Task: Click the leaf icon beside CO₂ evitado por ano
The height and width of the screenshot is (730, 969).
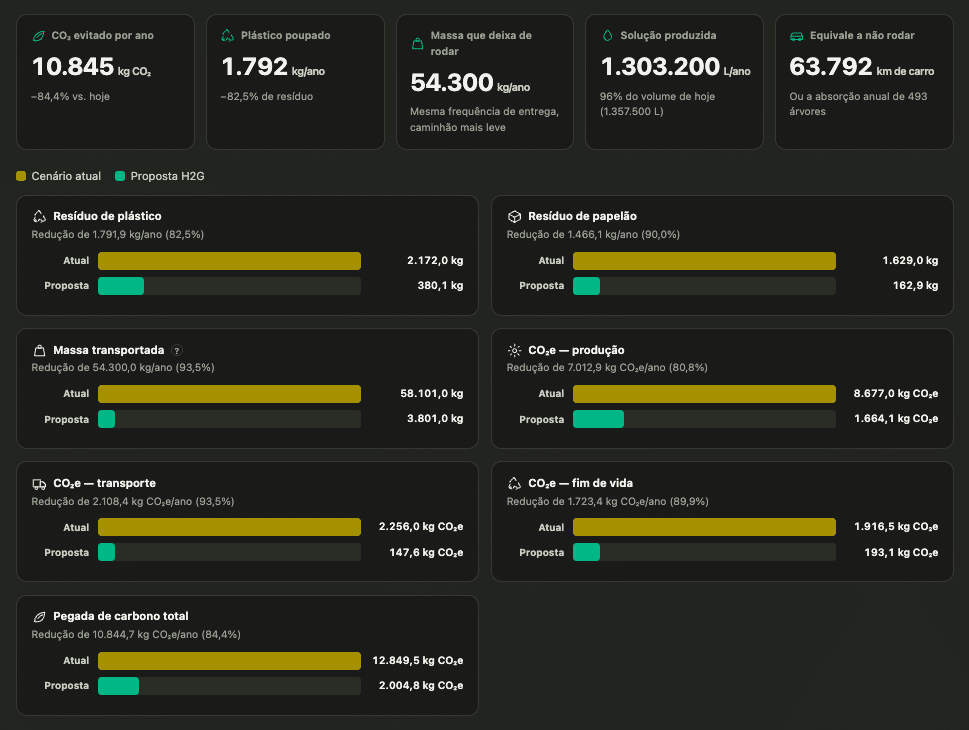Action: pos(38,36)
